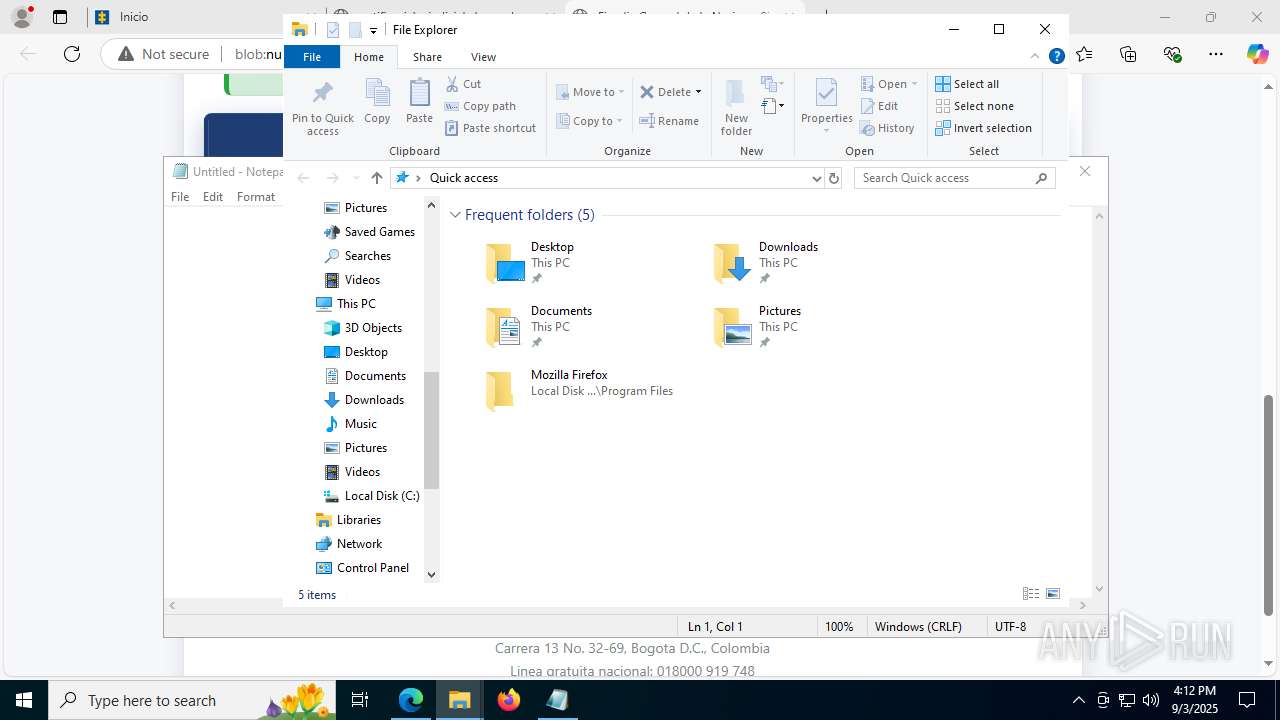Click the Copy ribbon button
This screenshot has width=1280, height=720.
(x=377, y=102)
